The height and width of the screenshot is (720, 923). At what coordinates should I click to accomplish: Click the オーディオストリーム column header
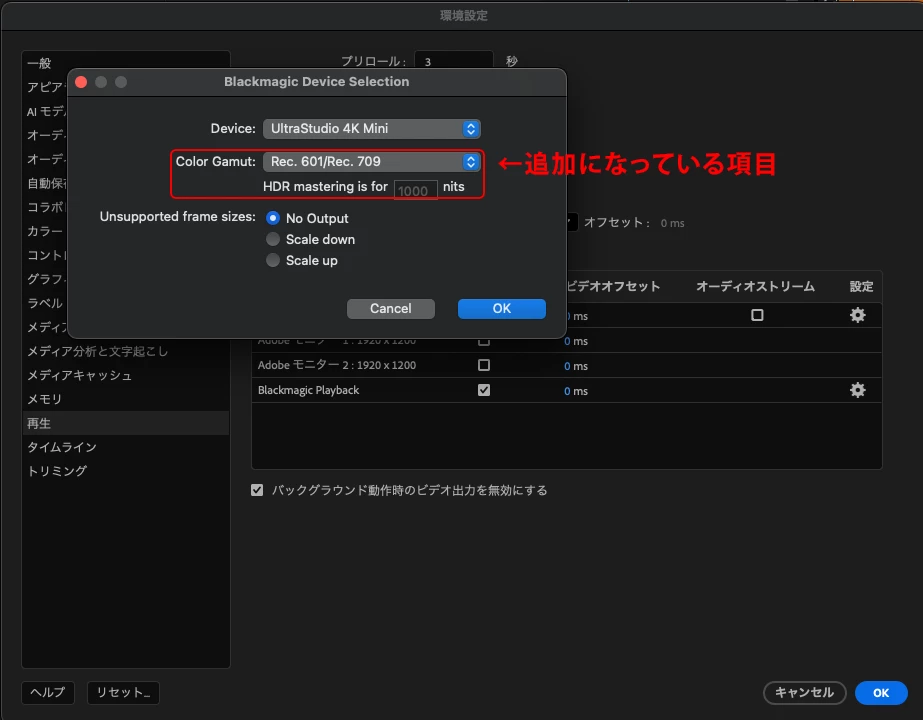click(755, 287)
